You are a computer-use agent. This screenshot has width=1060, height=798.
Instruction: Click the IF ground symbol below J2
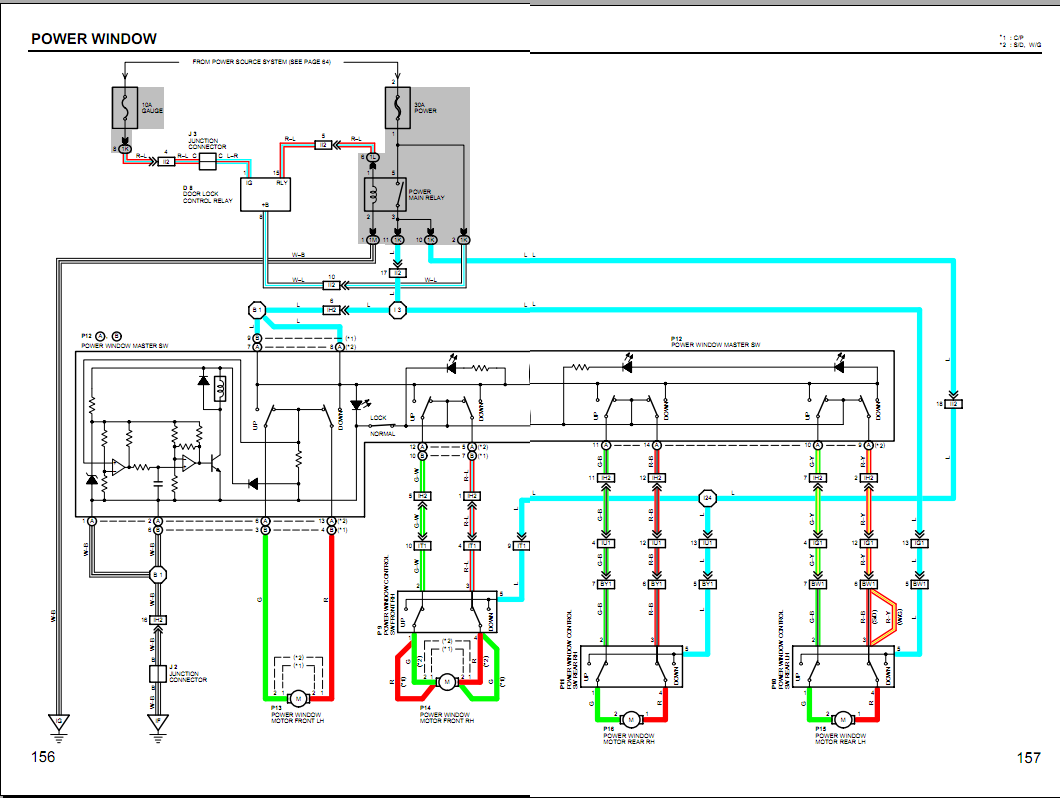pyautogui.click(x=157, y=722)
